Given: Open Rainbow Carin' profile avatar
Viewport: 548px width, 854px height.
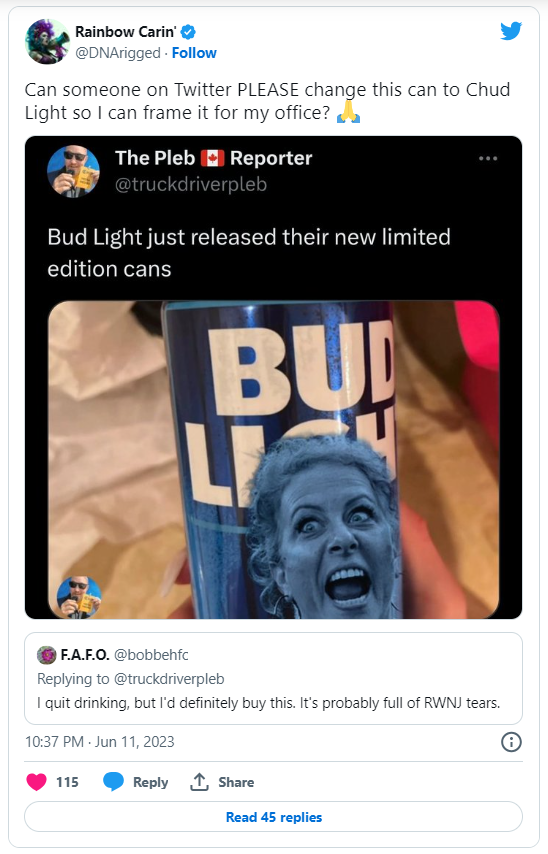Looking at the screenshot, I should point(47,41).
